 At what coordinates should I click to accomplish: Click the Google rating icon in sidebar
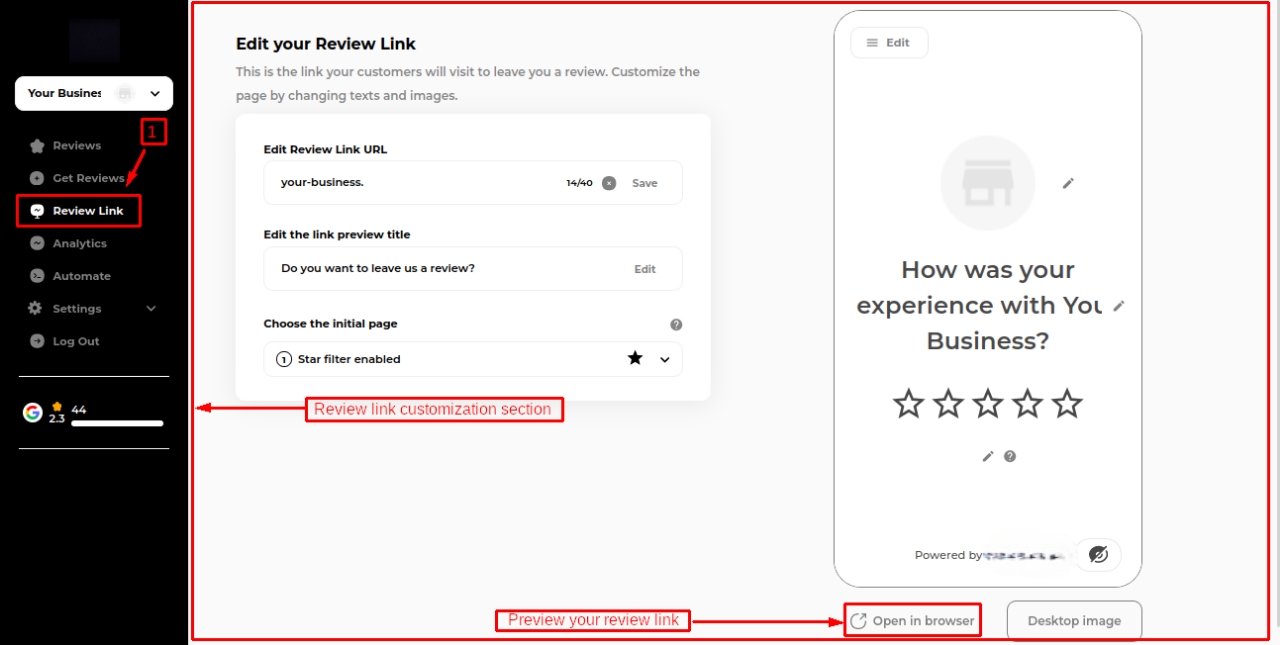[33, 412]
